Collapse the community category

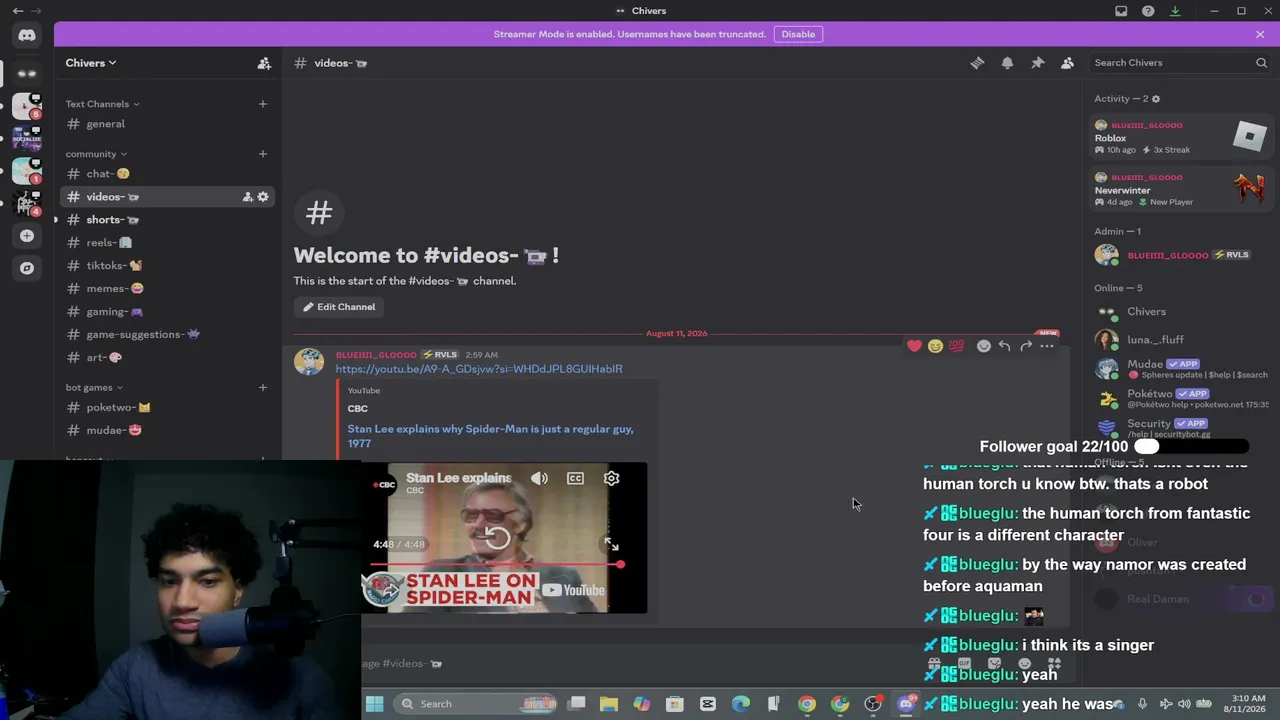click(x=96, y=154)
